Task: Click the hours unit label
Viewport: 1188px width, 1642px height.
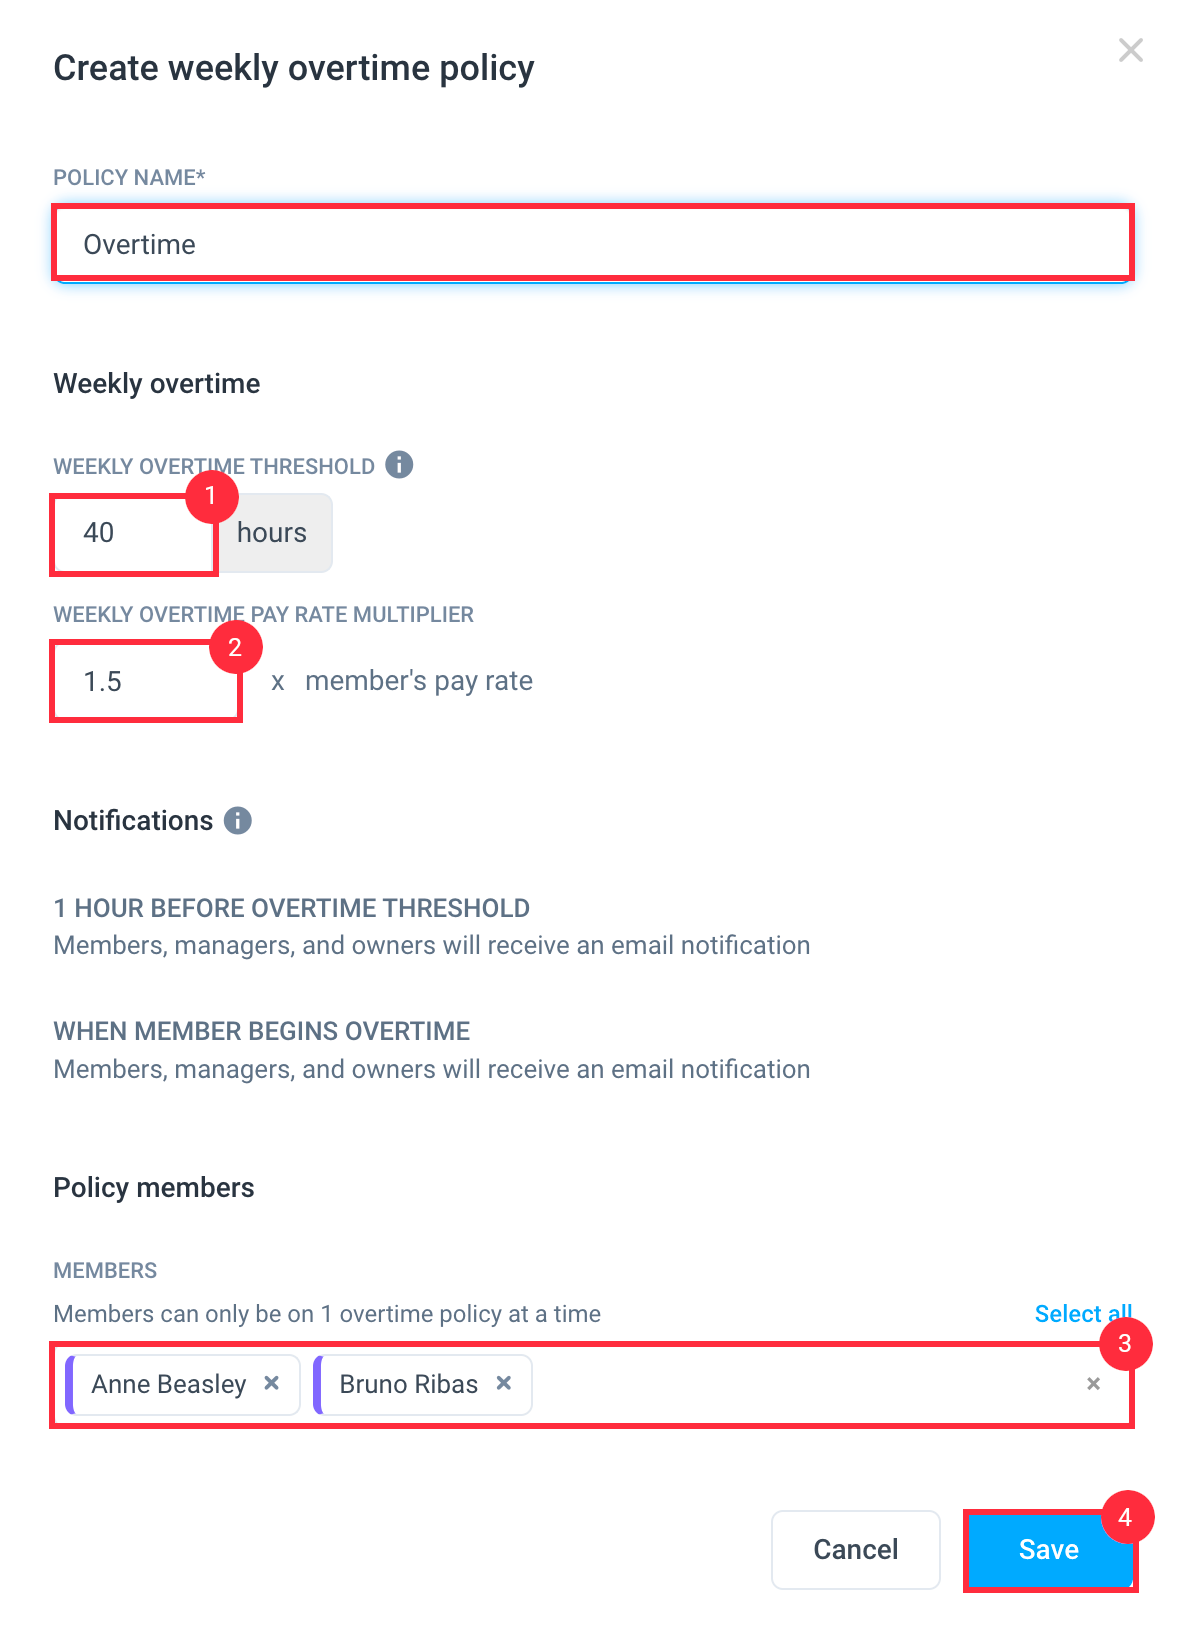Action: point(272,533)
